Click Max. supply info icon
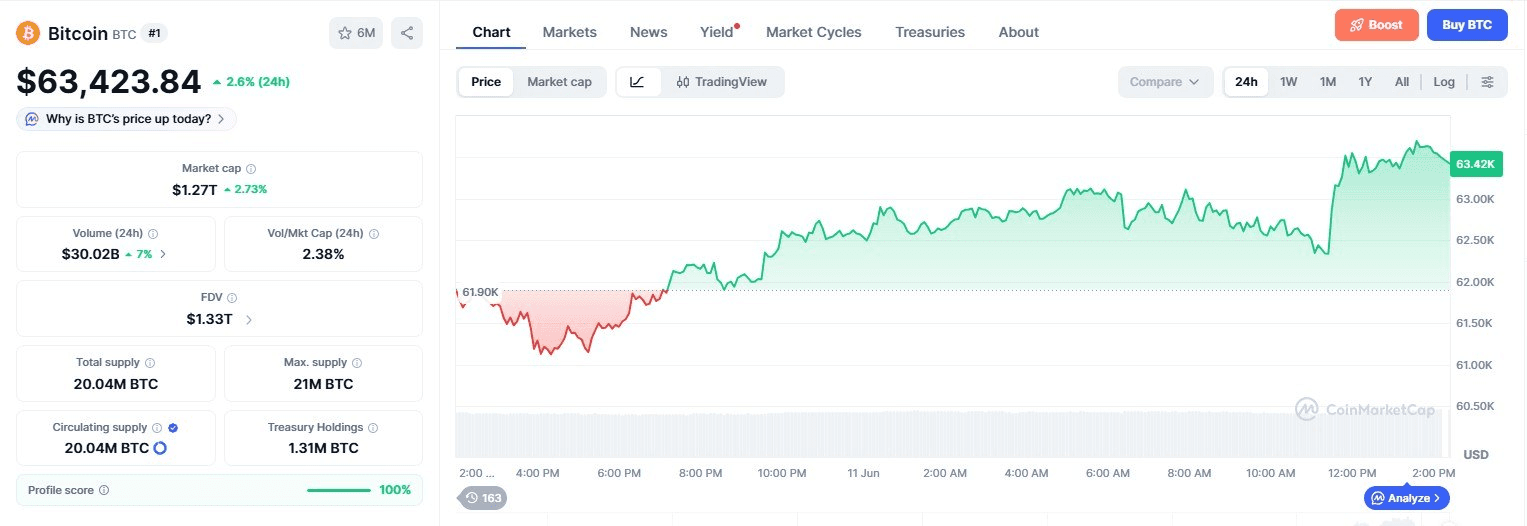The image size is (1527, 526). (x=357, y=363)
